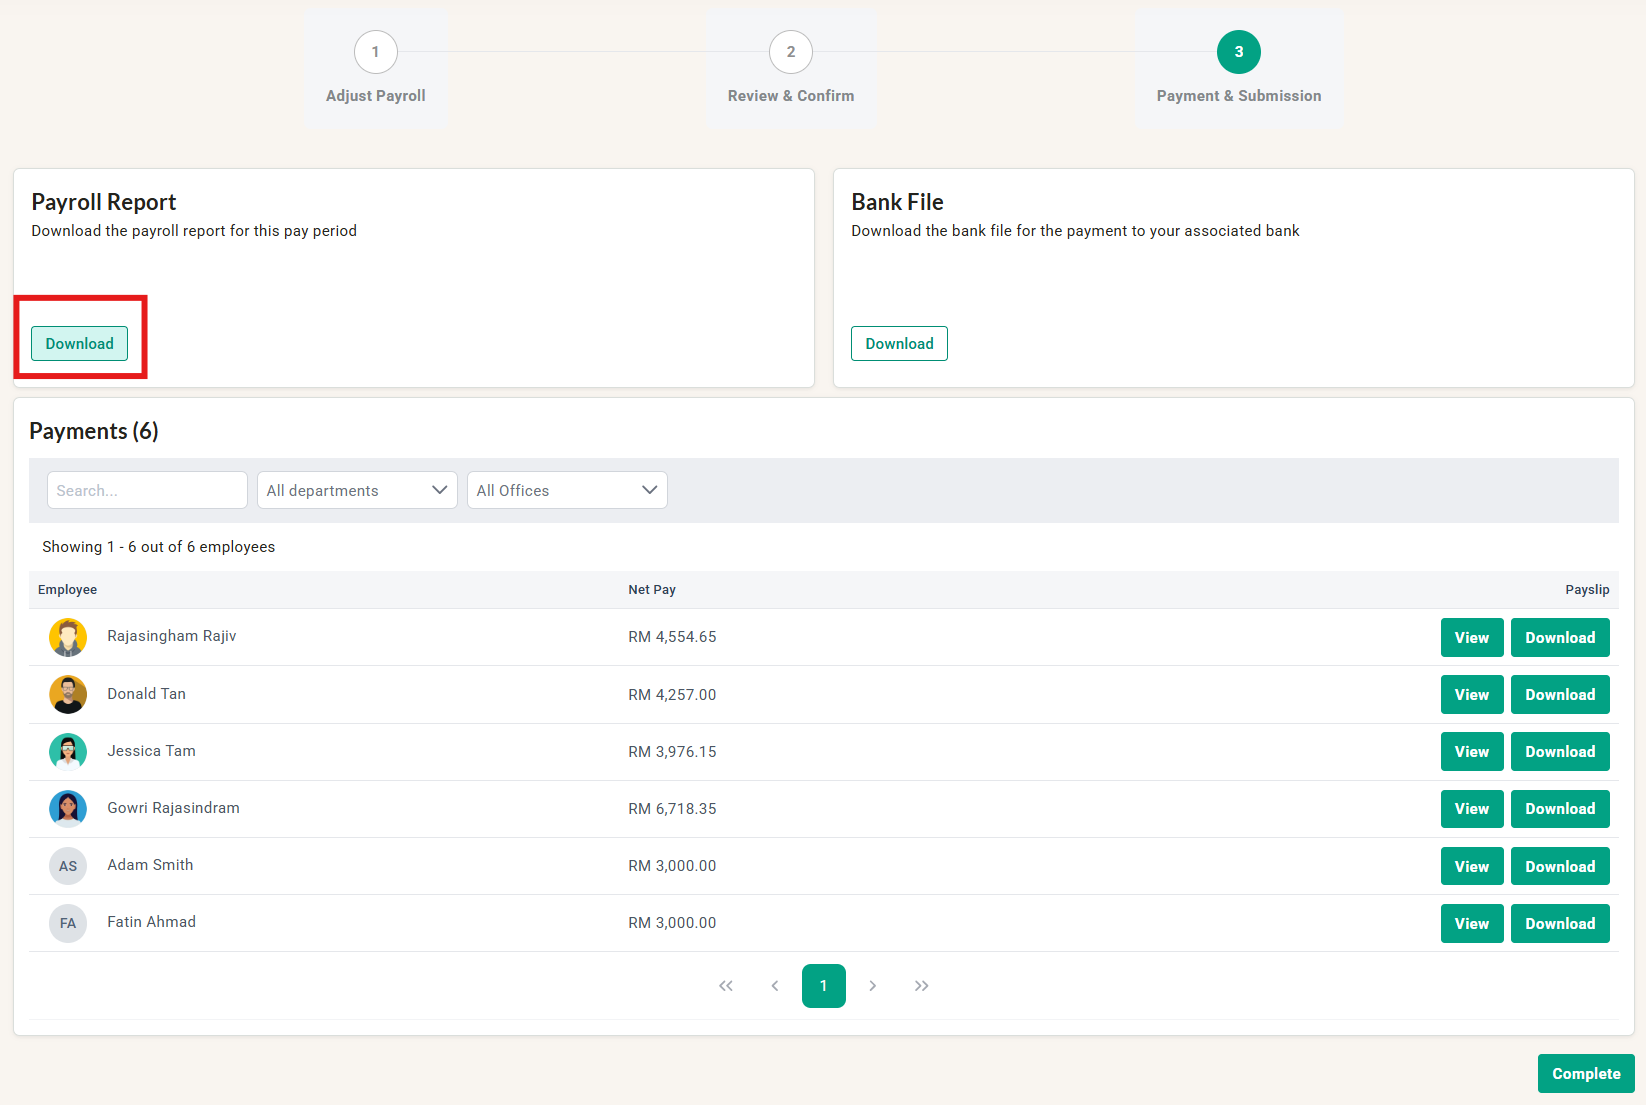
Task: Click net pay RM 4,554.65
Action: [672, 637]
